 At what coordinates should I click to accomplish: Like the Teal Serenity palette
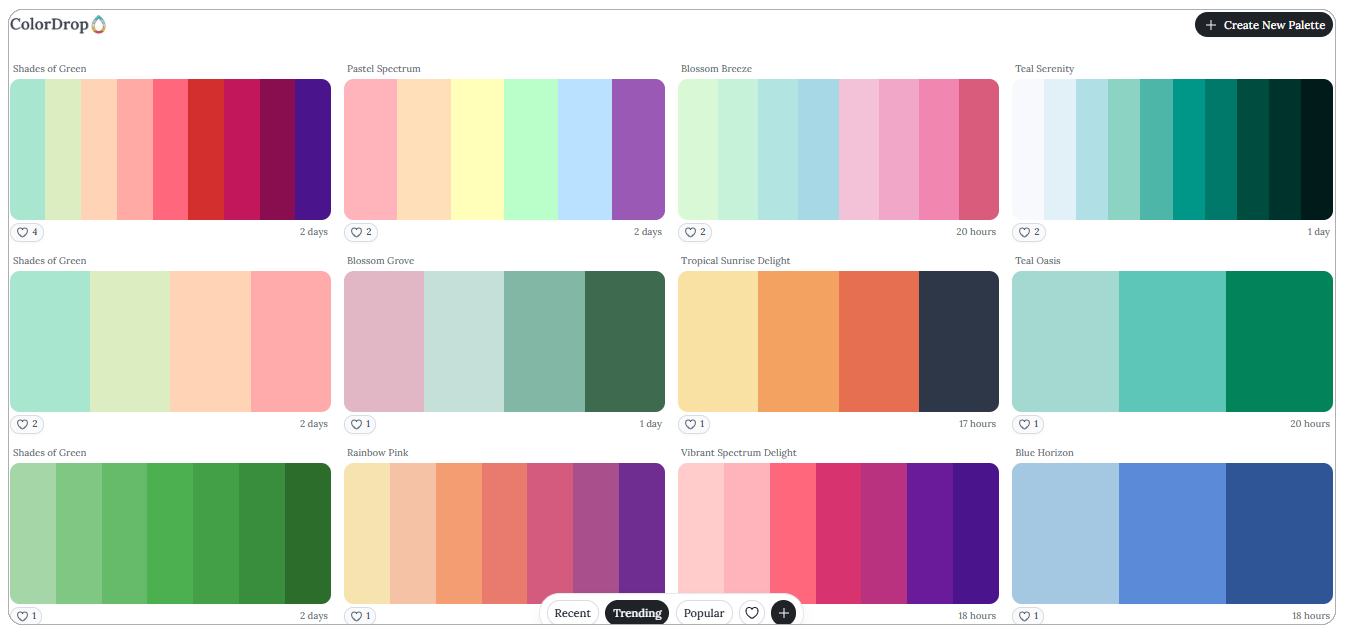point(1028,232)
